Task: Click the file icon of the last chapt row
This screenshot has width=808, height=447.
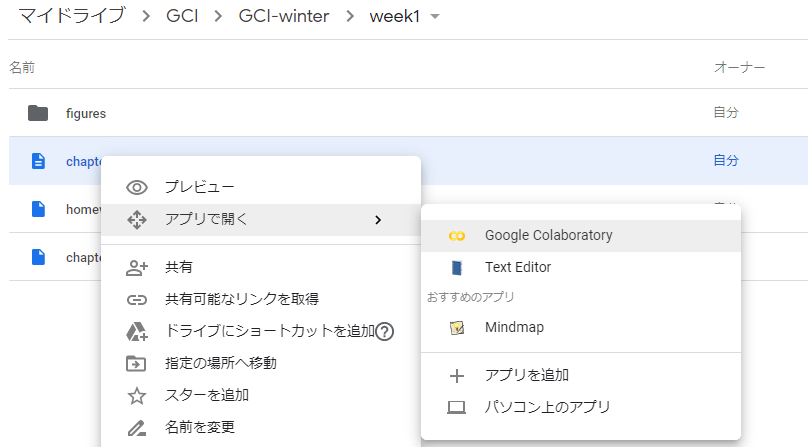Action: tap(38, 257)
